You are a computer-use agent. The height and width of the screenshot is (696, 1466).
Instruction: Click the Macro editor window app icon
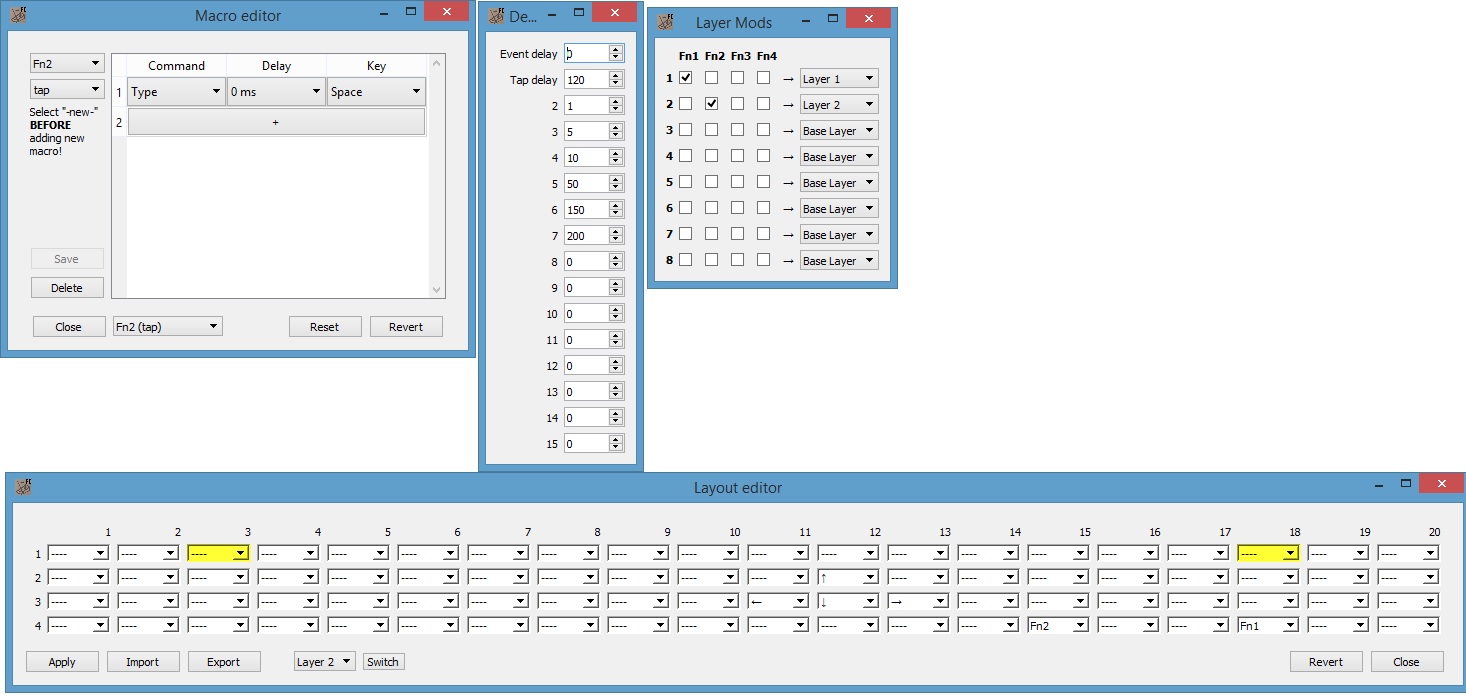click(18, 15)
